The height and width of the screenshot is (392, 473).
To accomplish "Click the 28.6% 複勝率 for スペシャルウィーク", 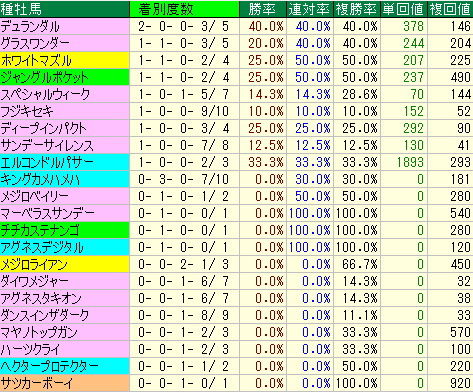I will (360, 94).
